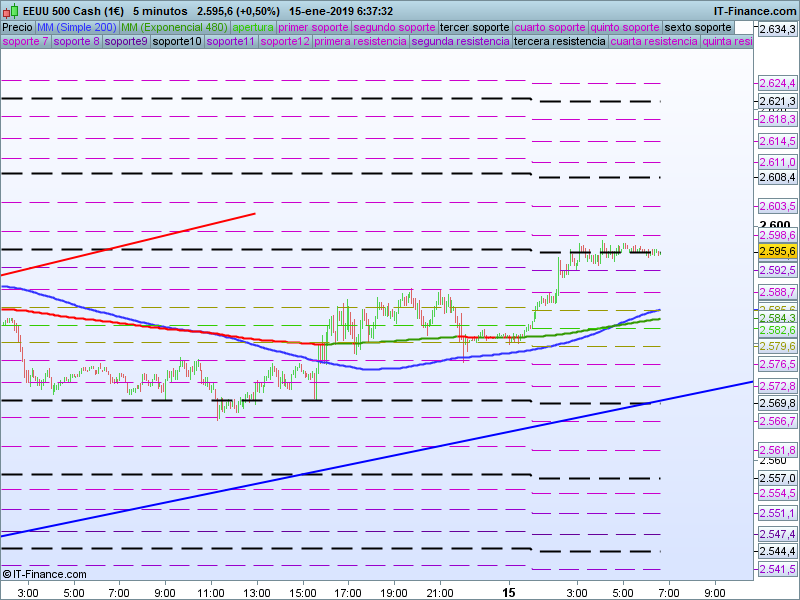The width and height of the screenshot is (800, 600).
Task: Click the apertura indicator label
Action: [x=253, y=27]
